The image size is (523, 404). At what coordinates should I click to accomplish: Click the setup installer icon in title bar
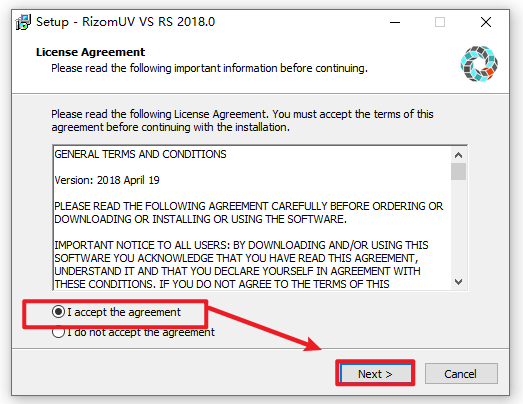[23, 22]
